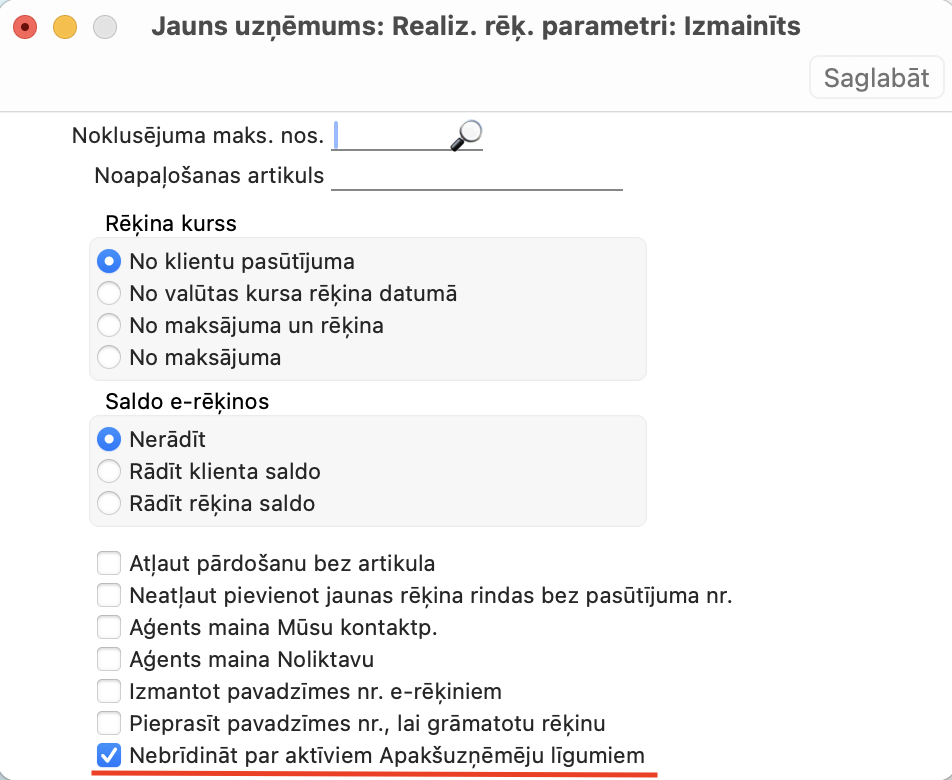Click the magnifier lookup icon
952x780 pixels.
(466, 135)
